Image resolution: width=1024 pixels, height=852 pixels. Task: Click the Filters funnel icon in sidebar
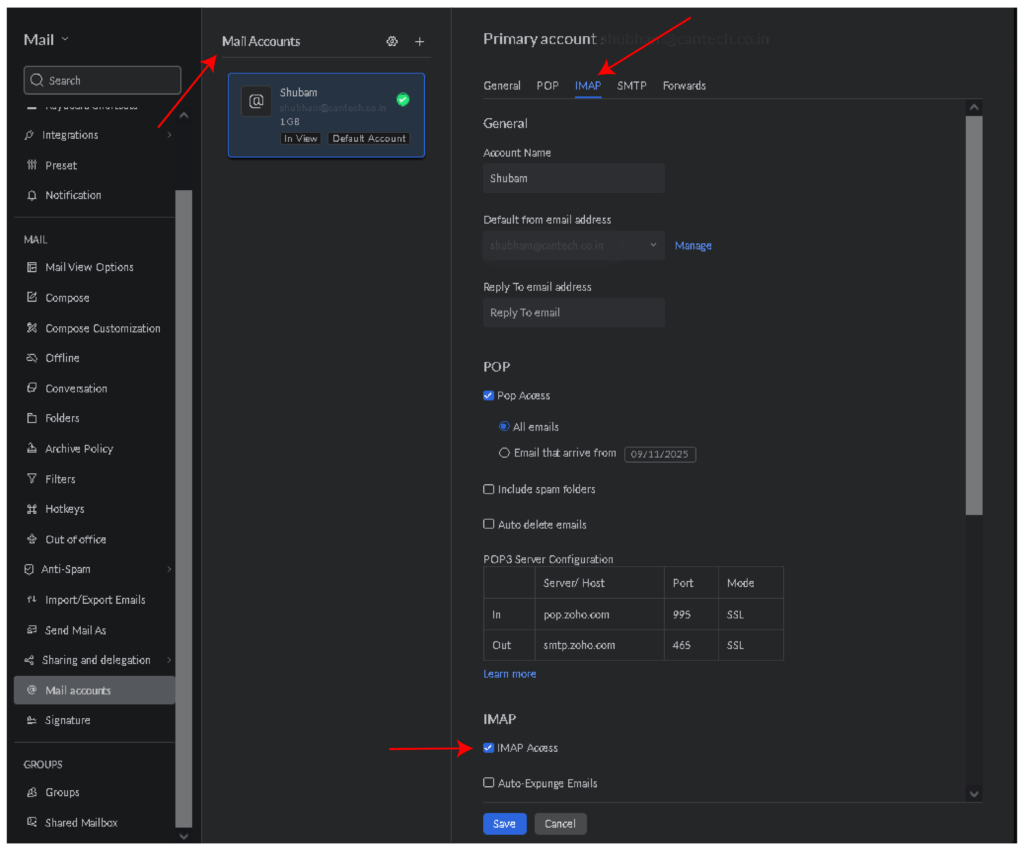coord(32,479)
